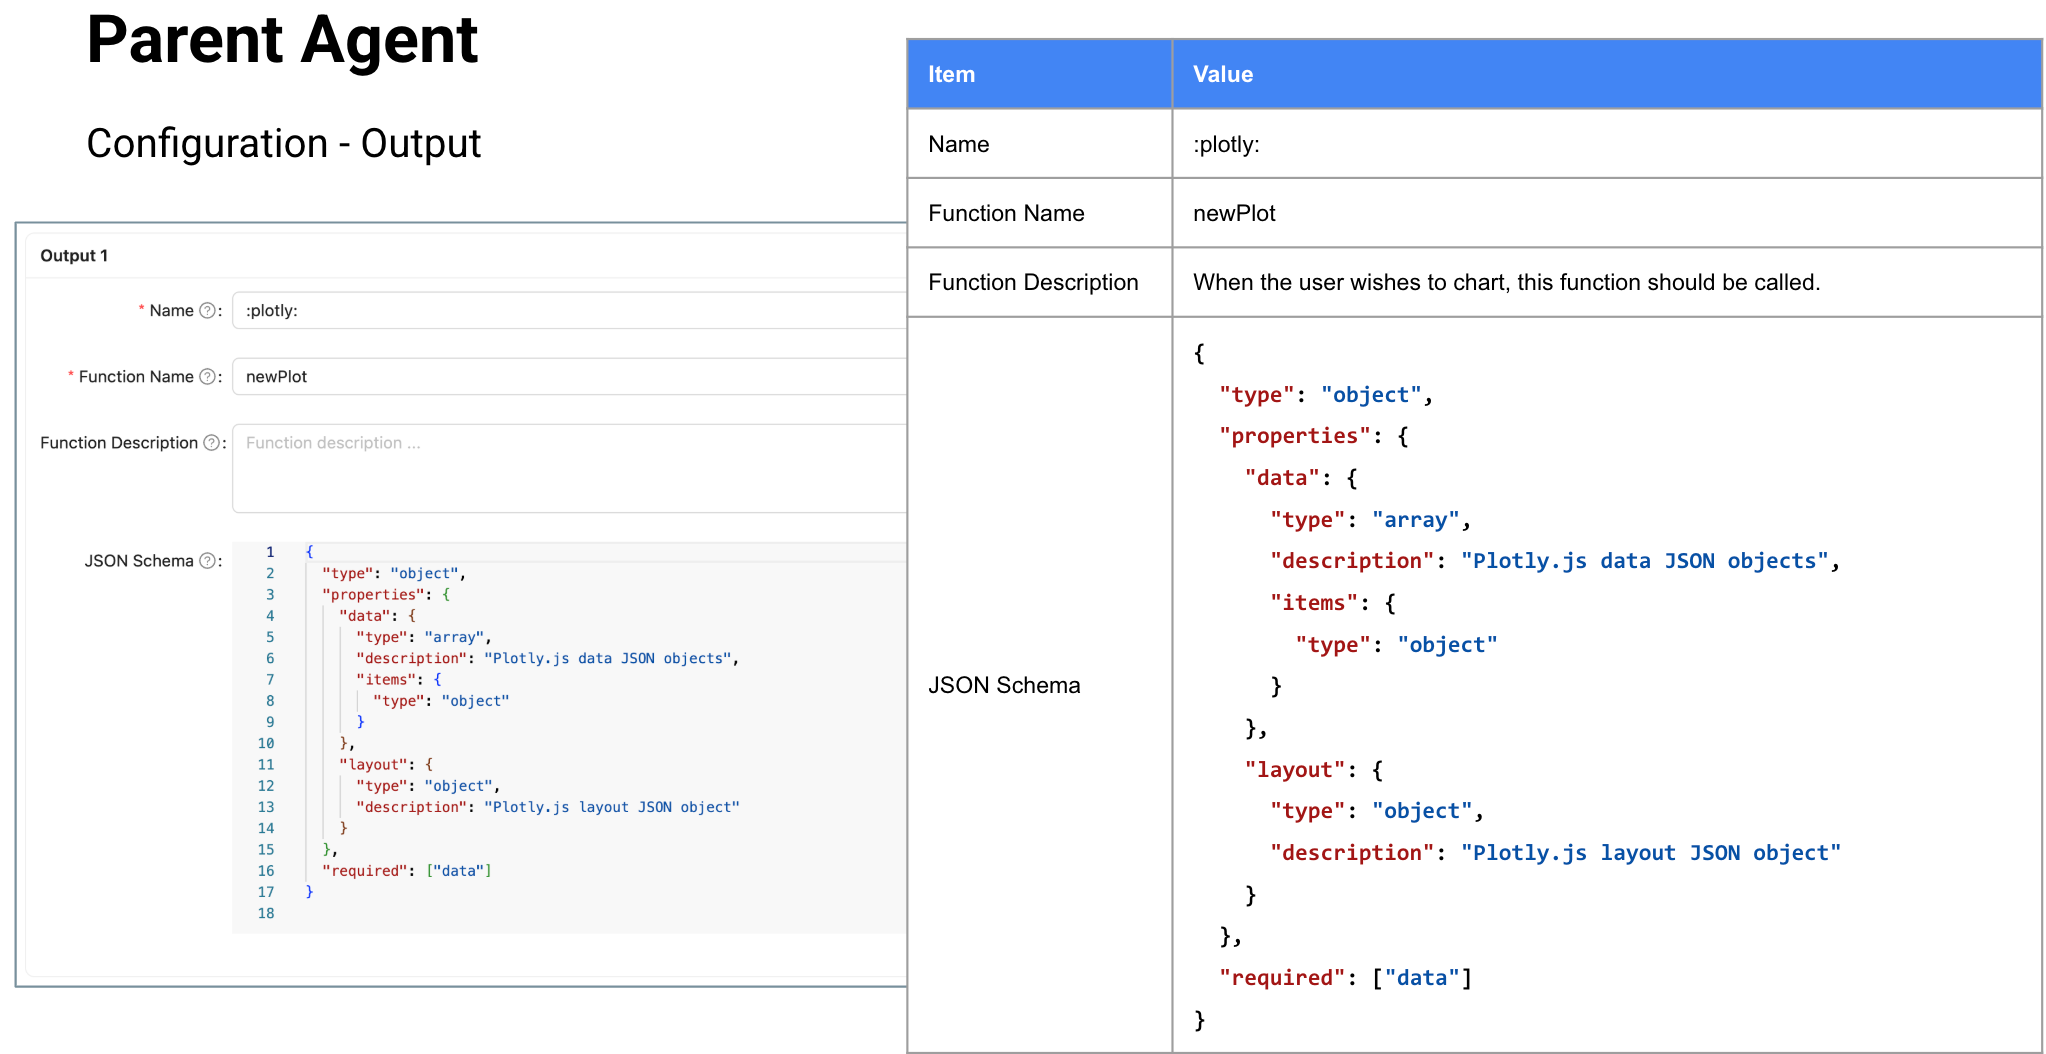
Task: Click the help icon next to JSON Schema label
Action: point(207,561)
